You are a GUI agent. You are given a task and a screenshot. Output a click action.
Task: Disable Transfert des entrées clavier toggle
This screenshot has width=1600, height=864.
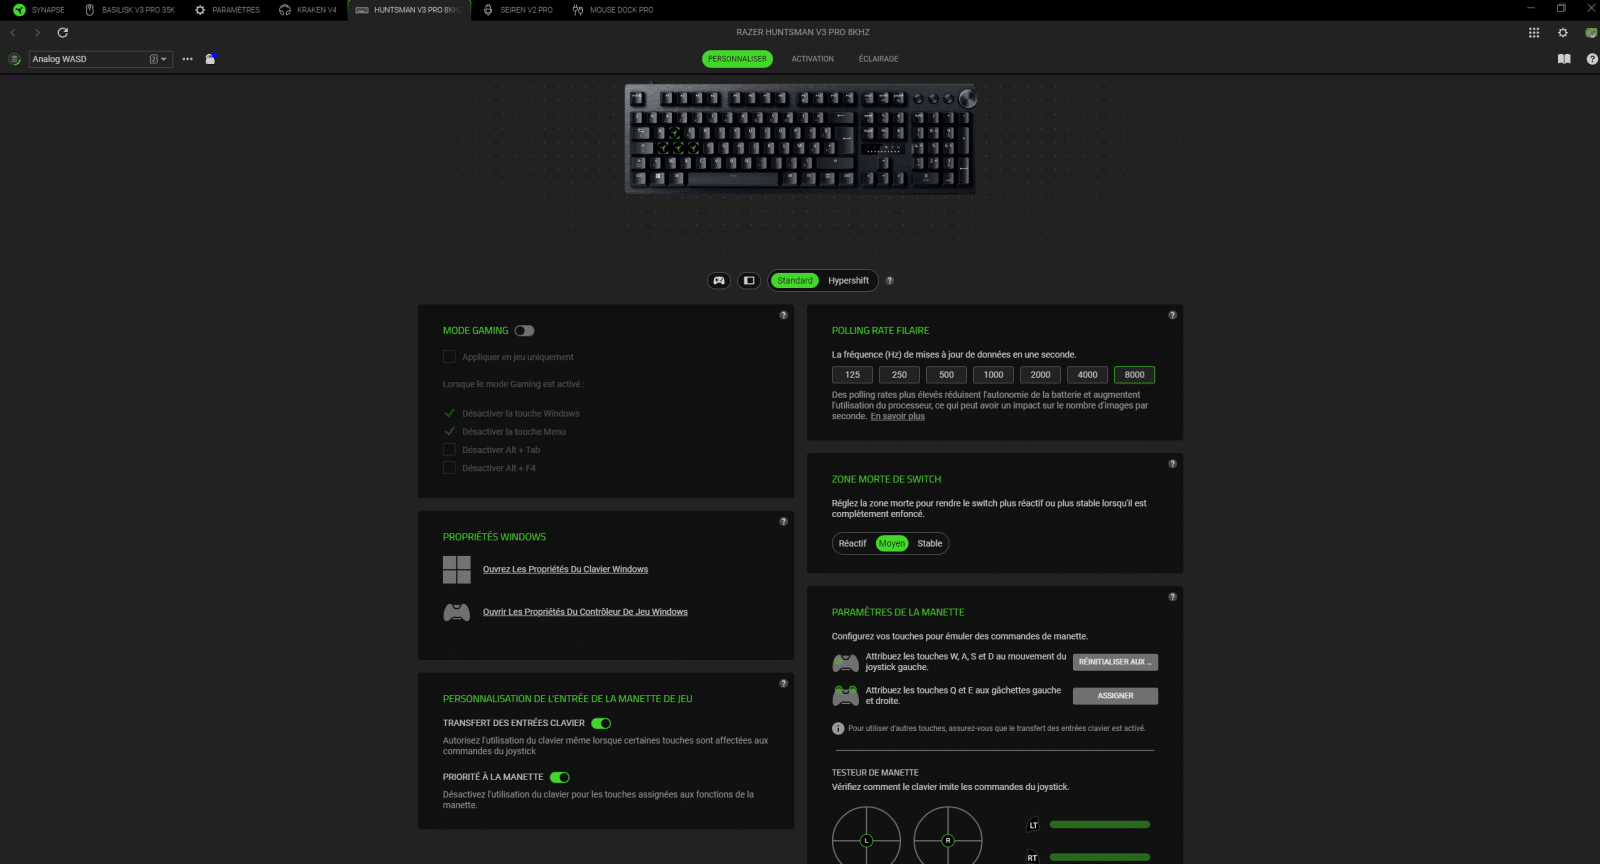(x=601, y=723)
